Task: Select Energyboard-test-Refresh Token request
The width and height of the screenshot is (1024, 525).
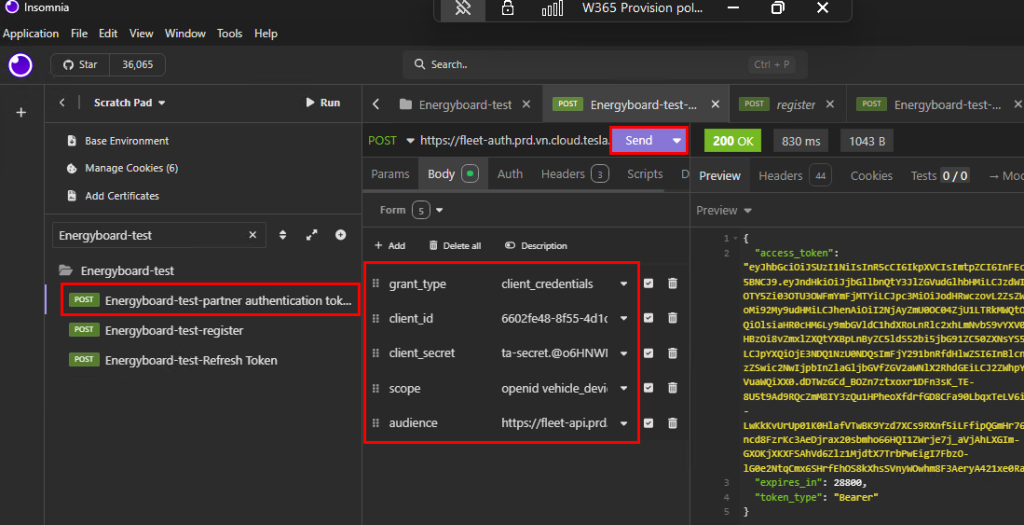Action: click(173, 360)
